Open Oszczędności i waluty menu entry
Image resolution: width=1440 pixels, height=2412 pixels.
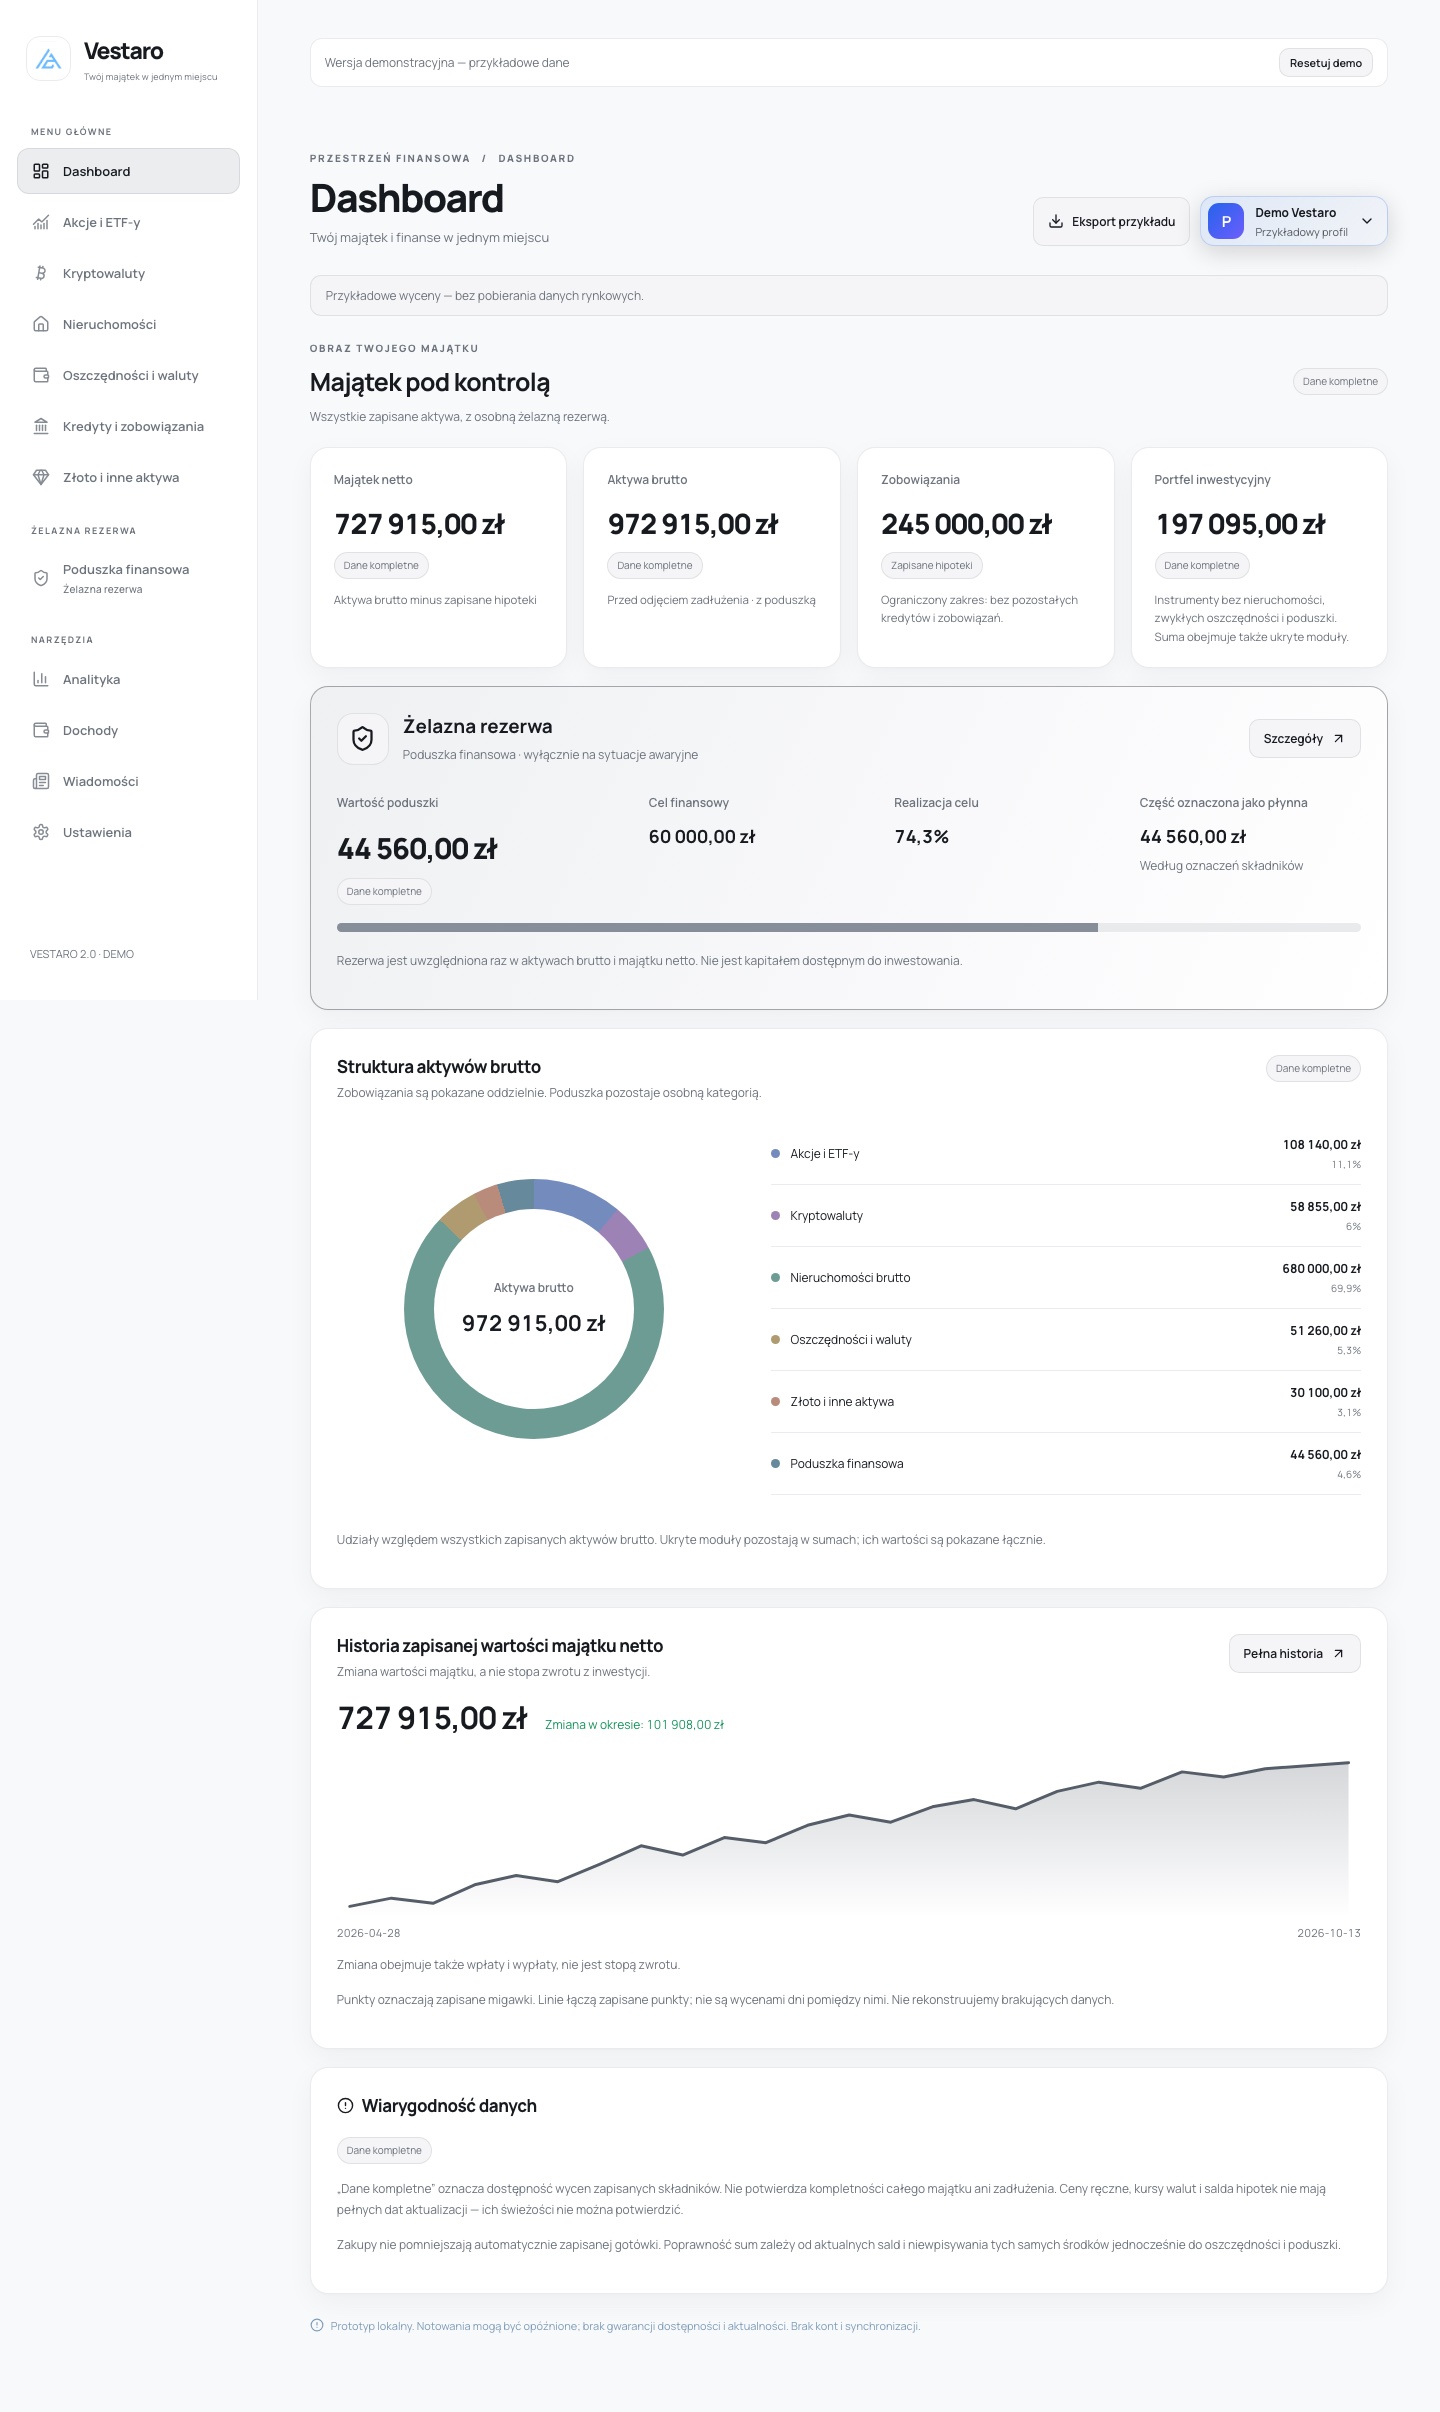point(128,375)
